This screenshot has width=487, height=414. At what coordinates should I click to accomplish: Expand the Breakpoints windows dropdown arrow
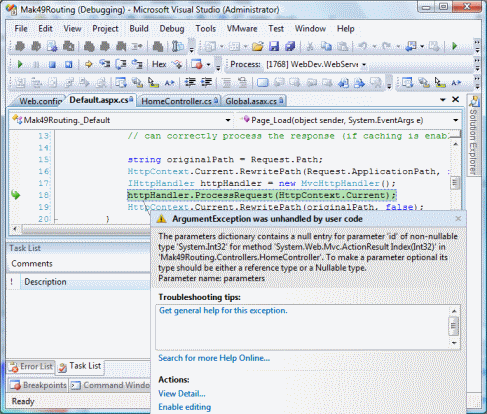209,64
